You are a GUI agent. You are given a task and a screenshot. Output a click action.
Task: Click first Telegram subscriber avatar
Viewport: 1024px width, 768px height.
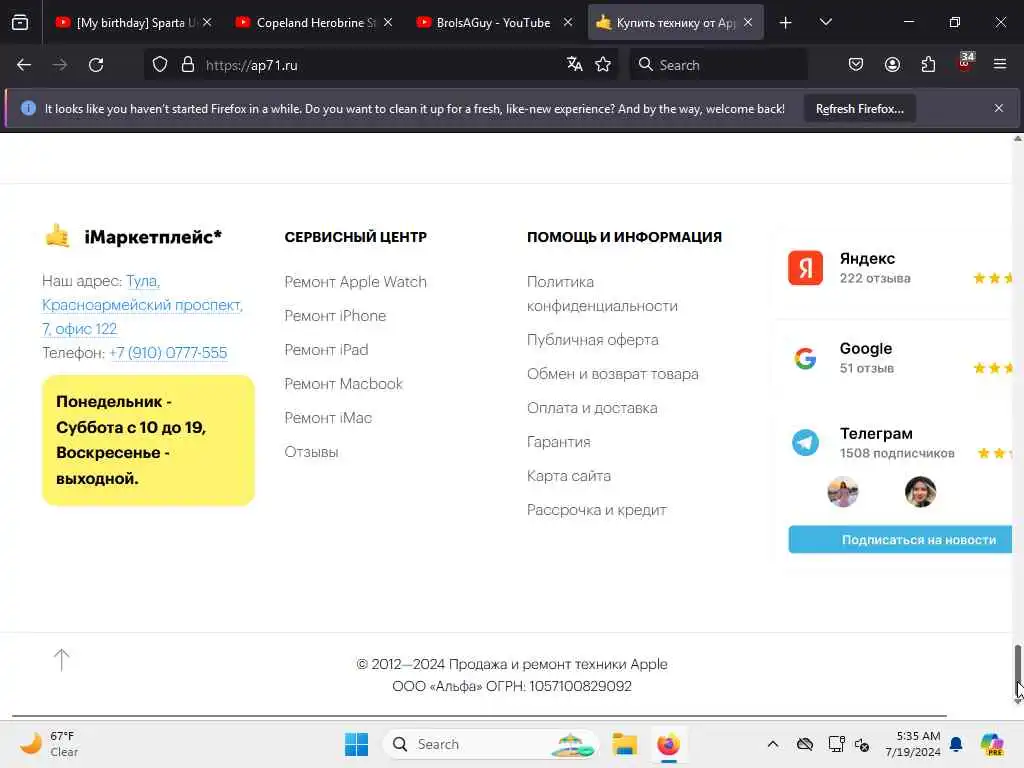842,492
